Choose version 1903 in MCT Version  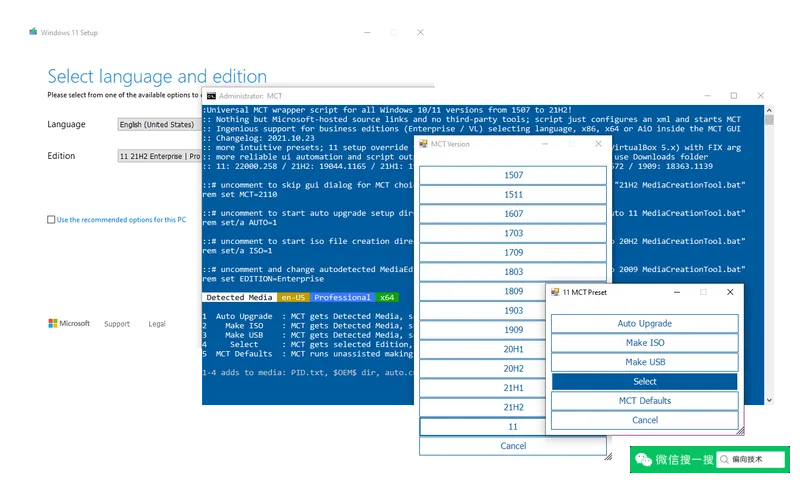click(x=483, y=311)
